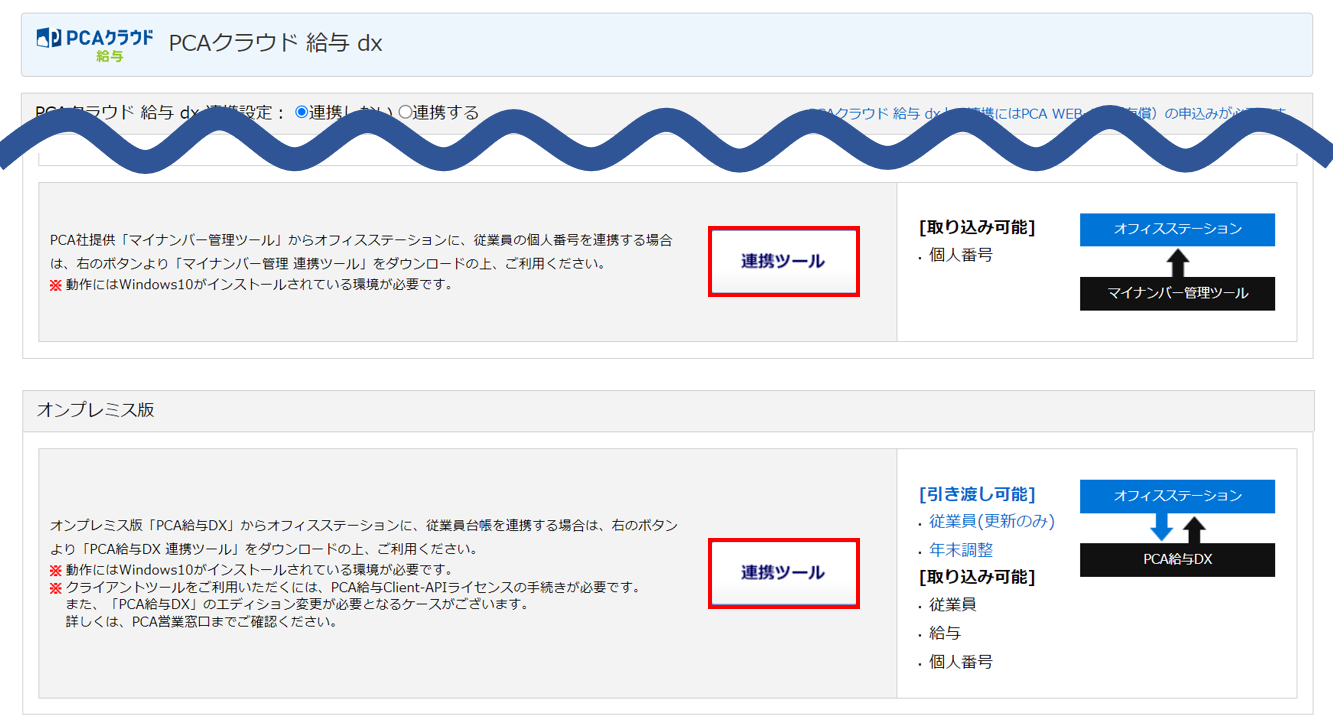Click the PCAクラウド 給与 logo
Viewport: 1333px width, 722px height.
[95, 45]
